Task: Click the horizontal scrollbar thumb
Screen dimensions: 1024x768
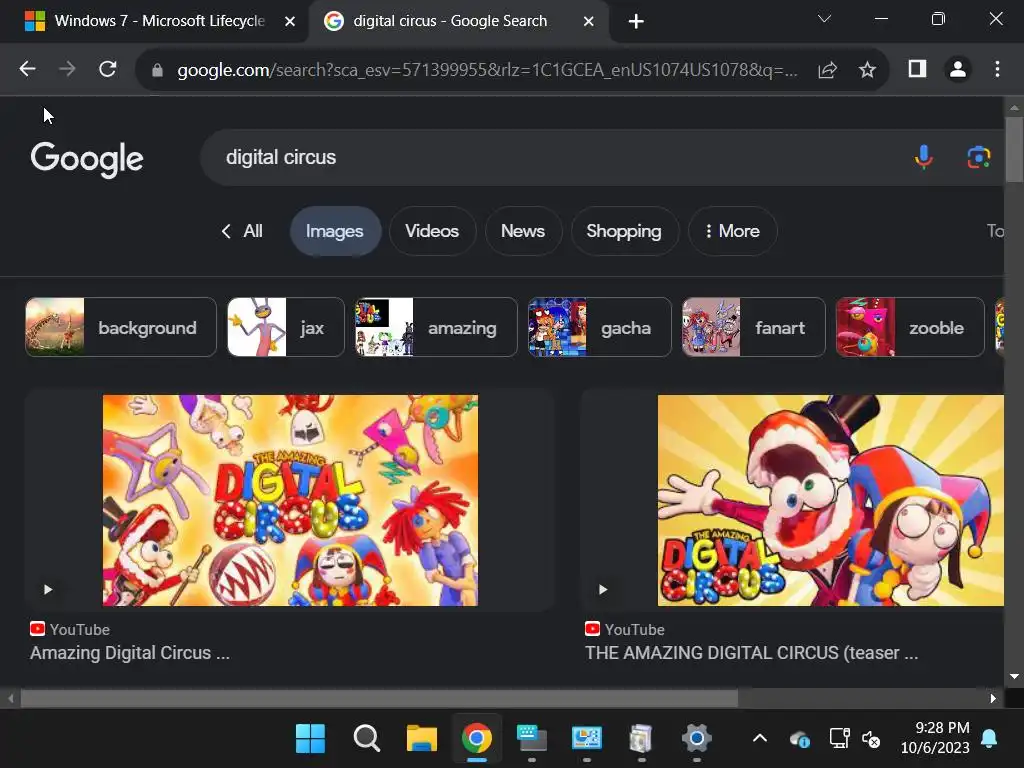Action: coord(379,698)
